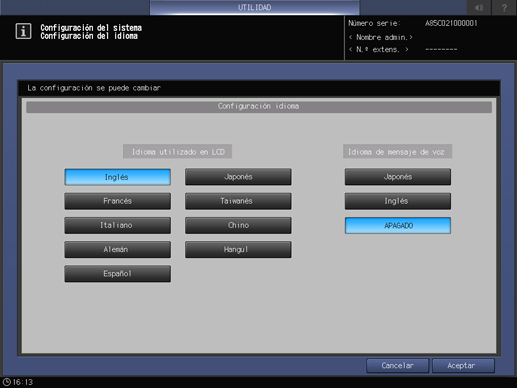The height and width of the screenshot is (388, 517).
Task: Set LCD language to Hangul
Action: pyautogui.click(x=238, y=249)
